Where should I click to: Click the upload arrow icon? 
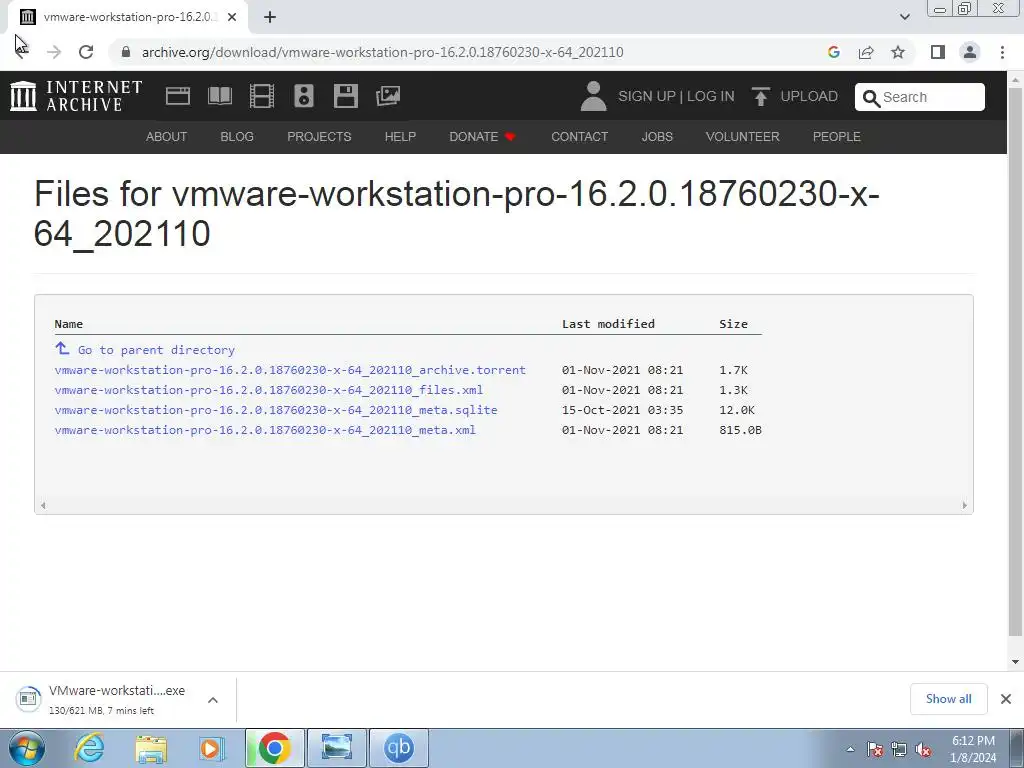tap(760, 96)
